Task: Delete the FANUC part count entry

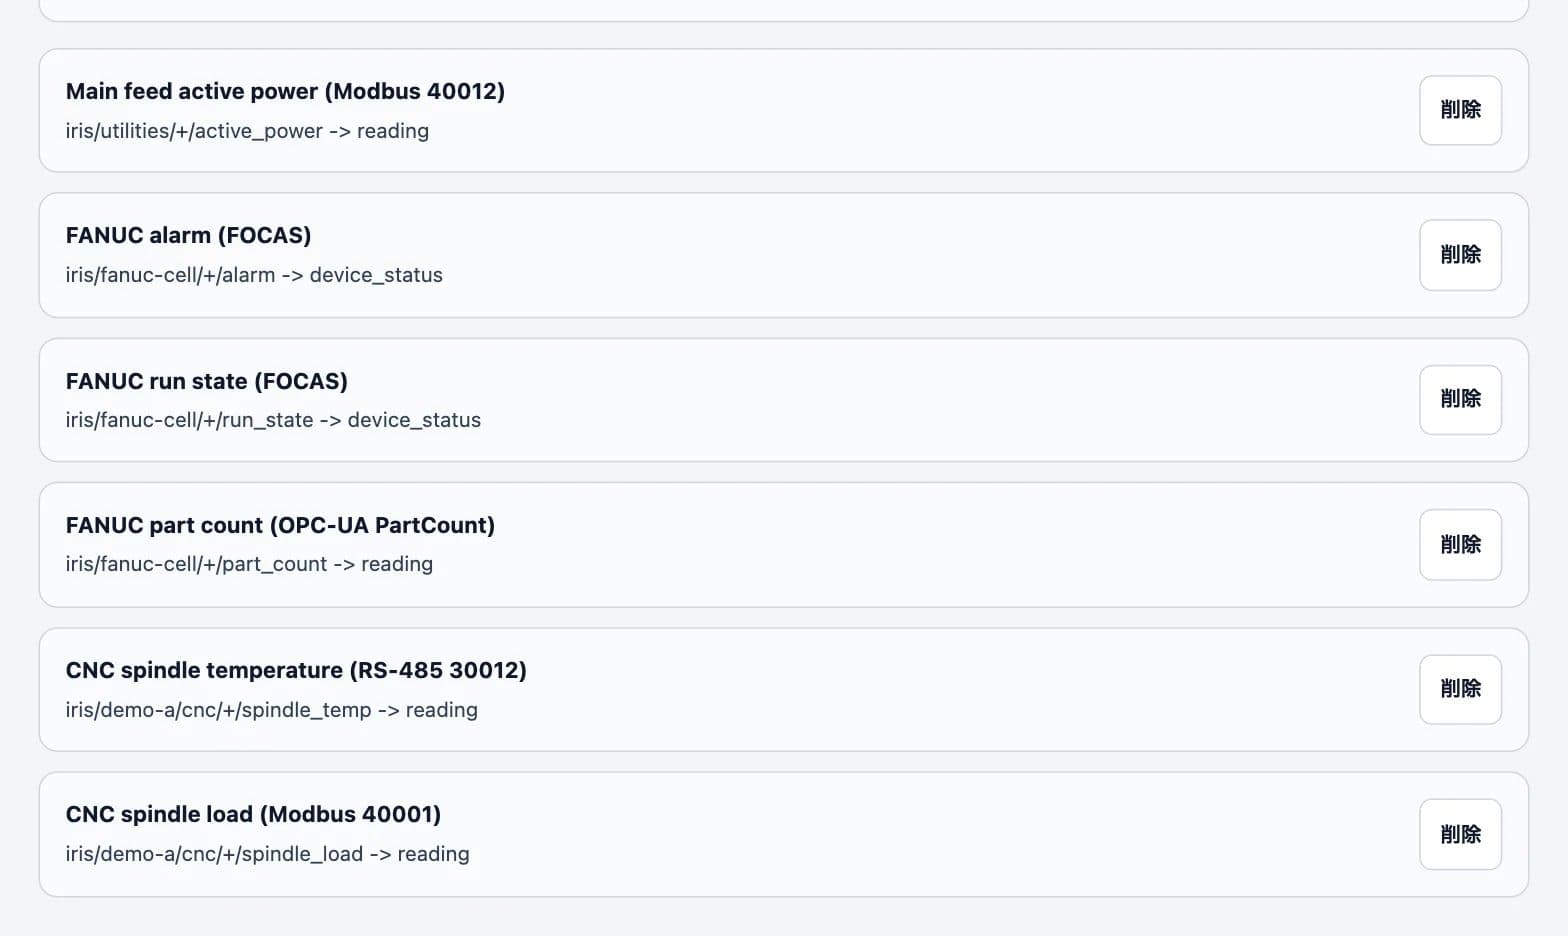Action: [1460, 544]
